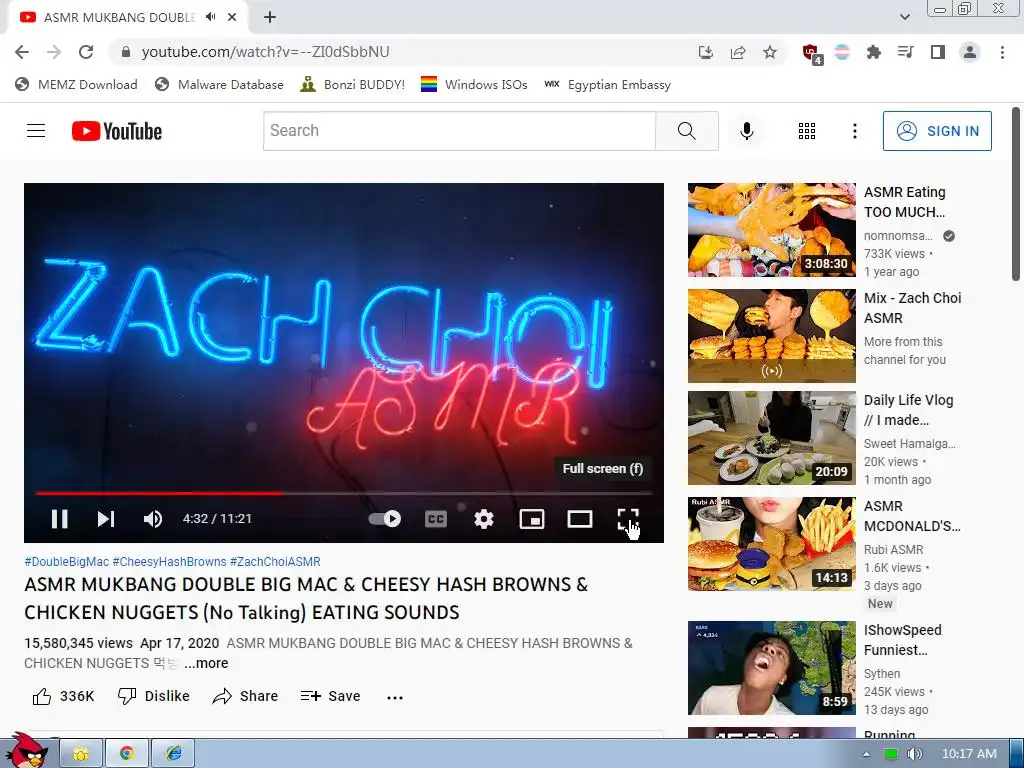Open uBlock Origin extension icon
Screen dimensions: 1024x768
tap(811, 53)
